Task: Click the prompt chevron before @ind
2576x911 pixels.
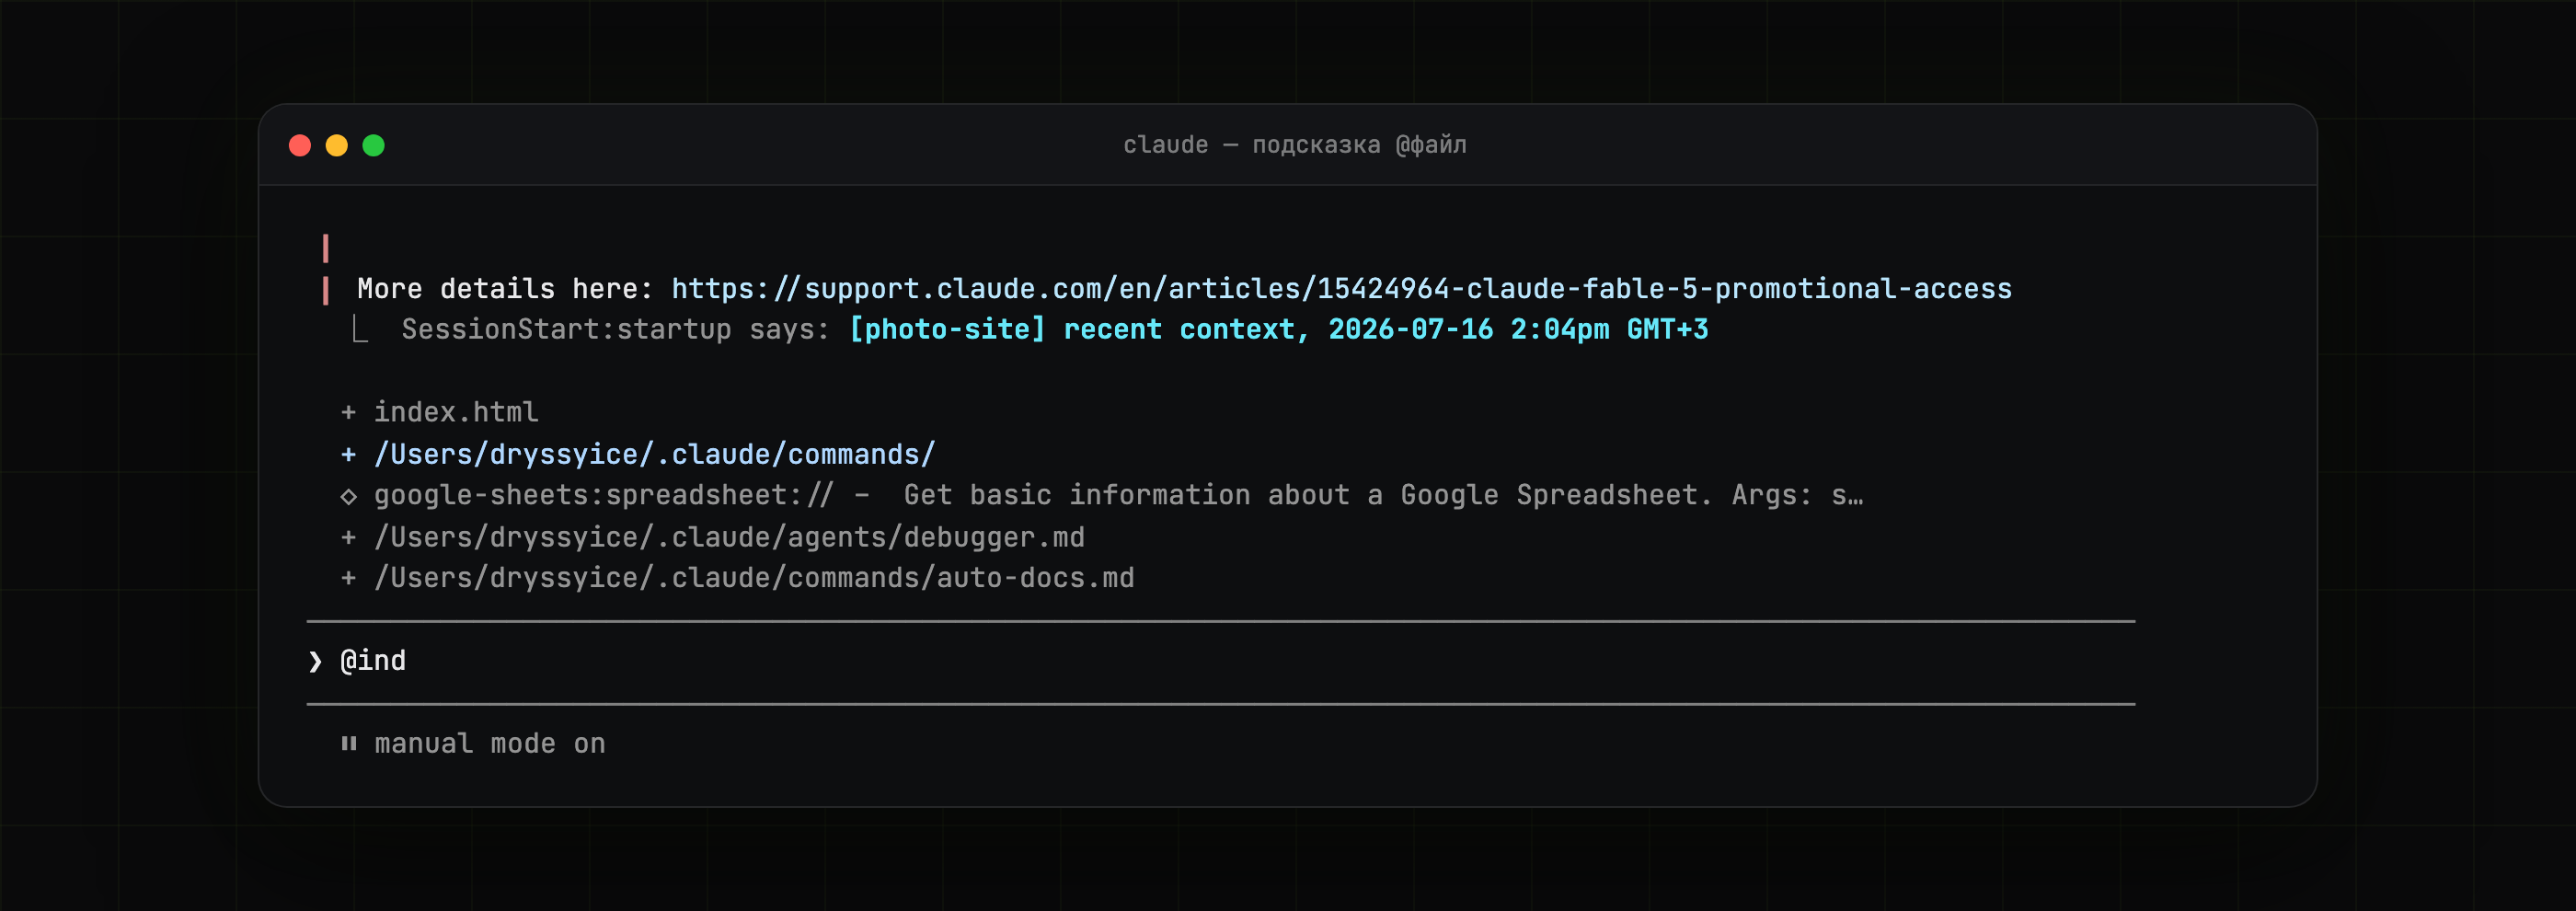Action: (315, 662)
